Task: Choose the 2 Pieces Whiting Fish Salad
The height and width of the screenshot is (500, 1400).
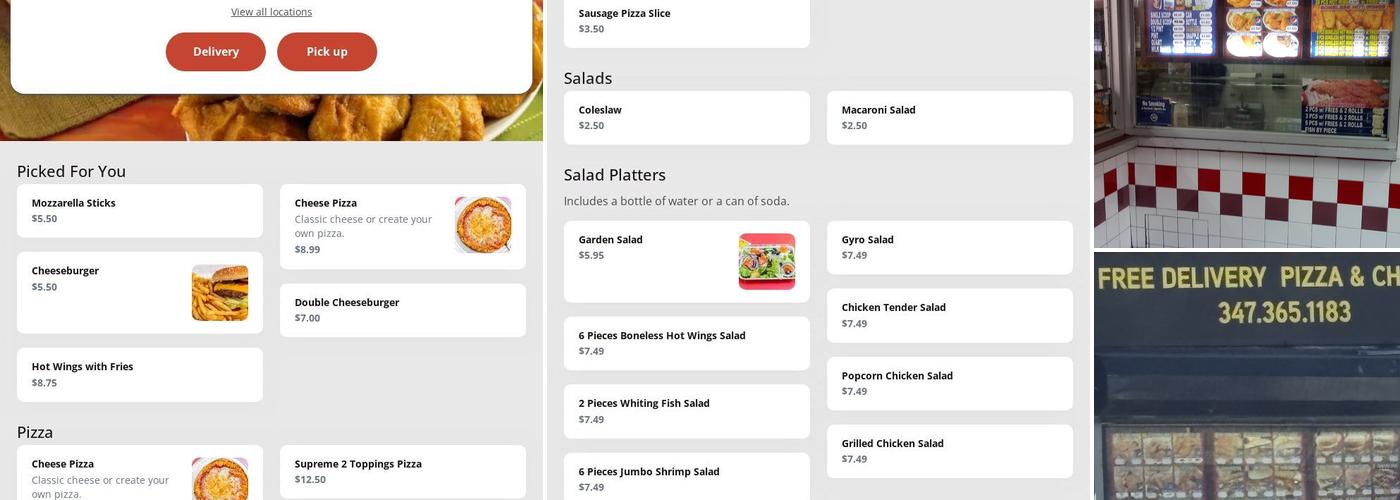Action: pos(686,411)
